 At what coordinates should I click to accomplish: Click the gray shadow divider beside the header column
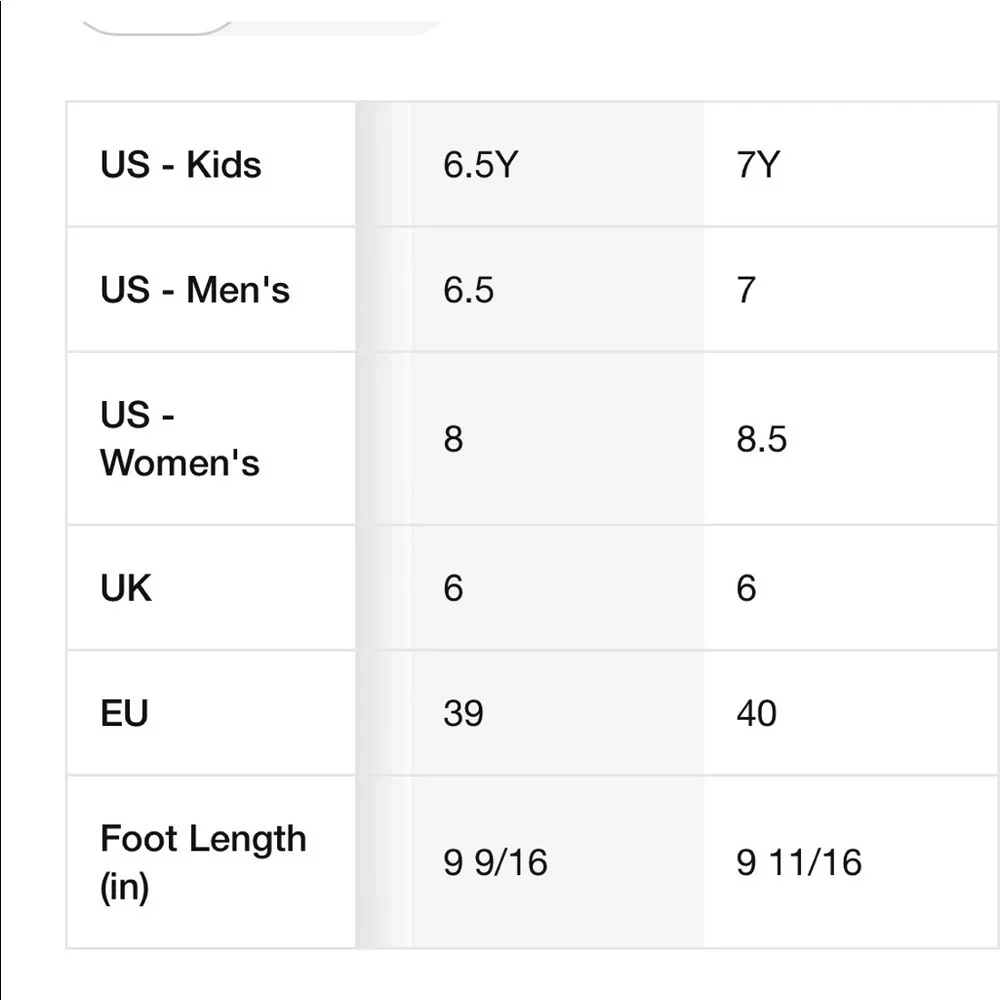point(383,525)
